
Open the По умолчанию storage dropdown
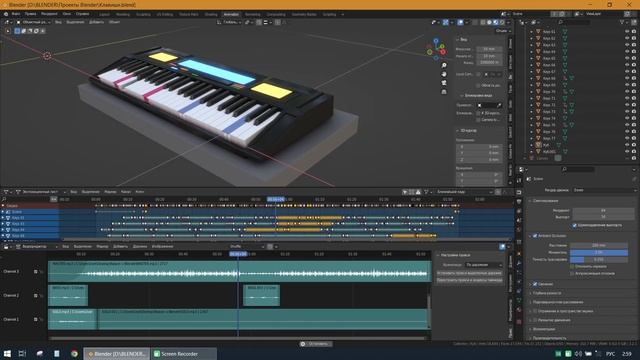[x=484, y=265]
